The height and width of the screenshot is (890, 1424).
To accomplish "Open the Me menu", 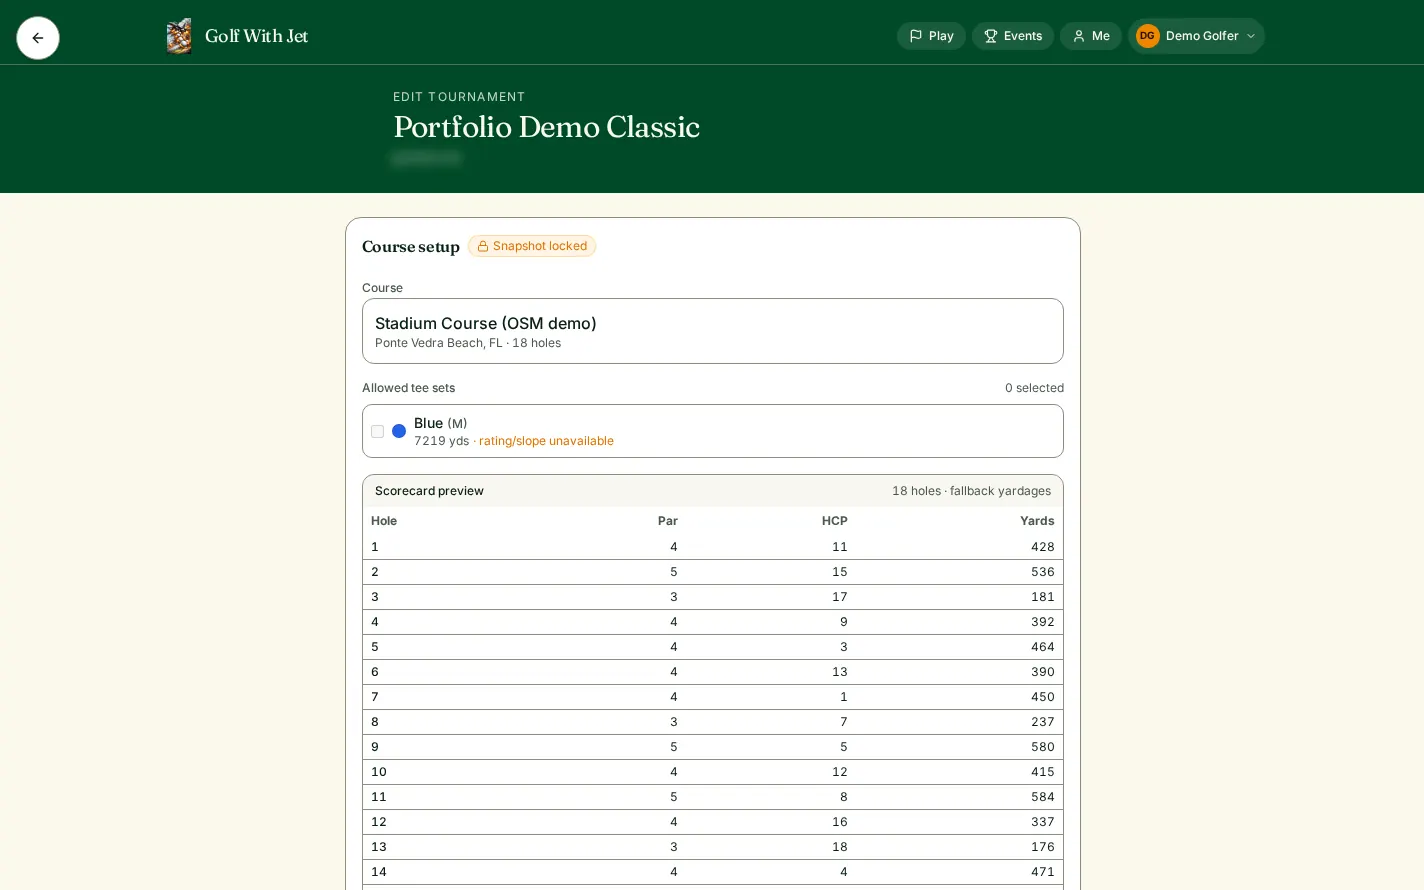I will (x=1091, y=36).
